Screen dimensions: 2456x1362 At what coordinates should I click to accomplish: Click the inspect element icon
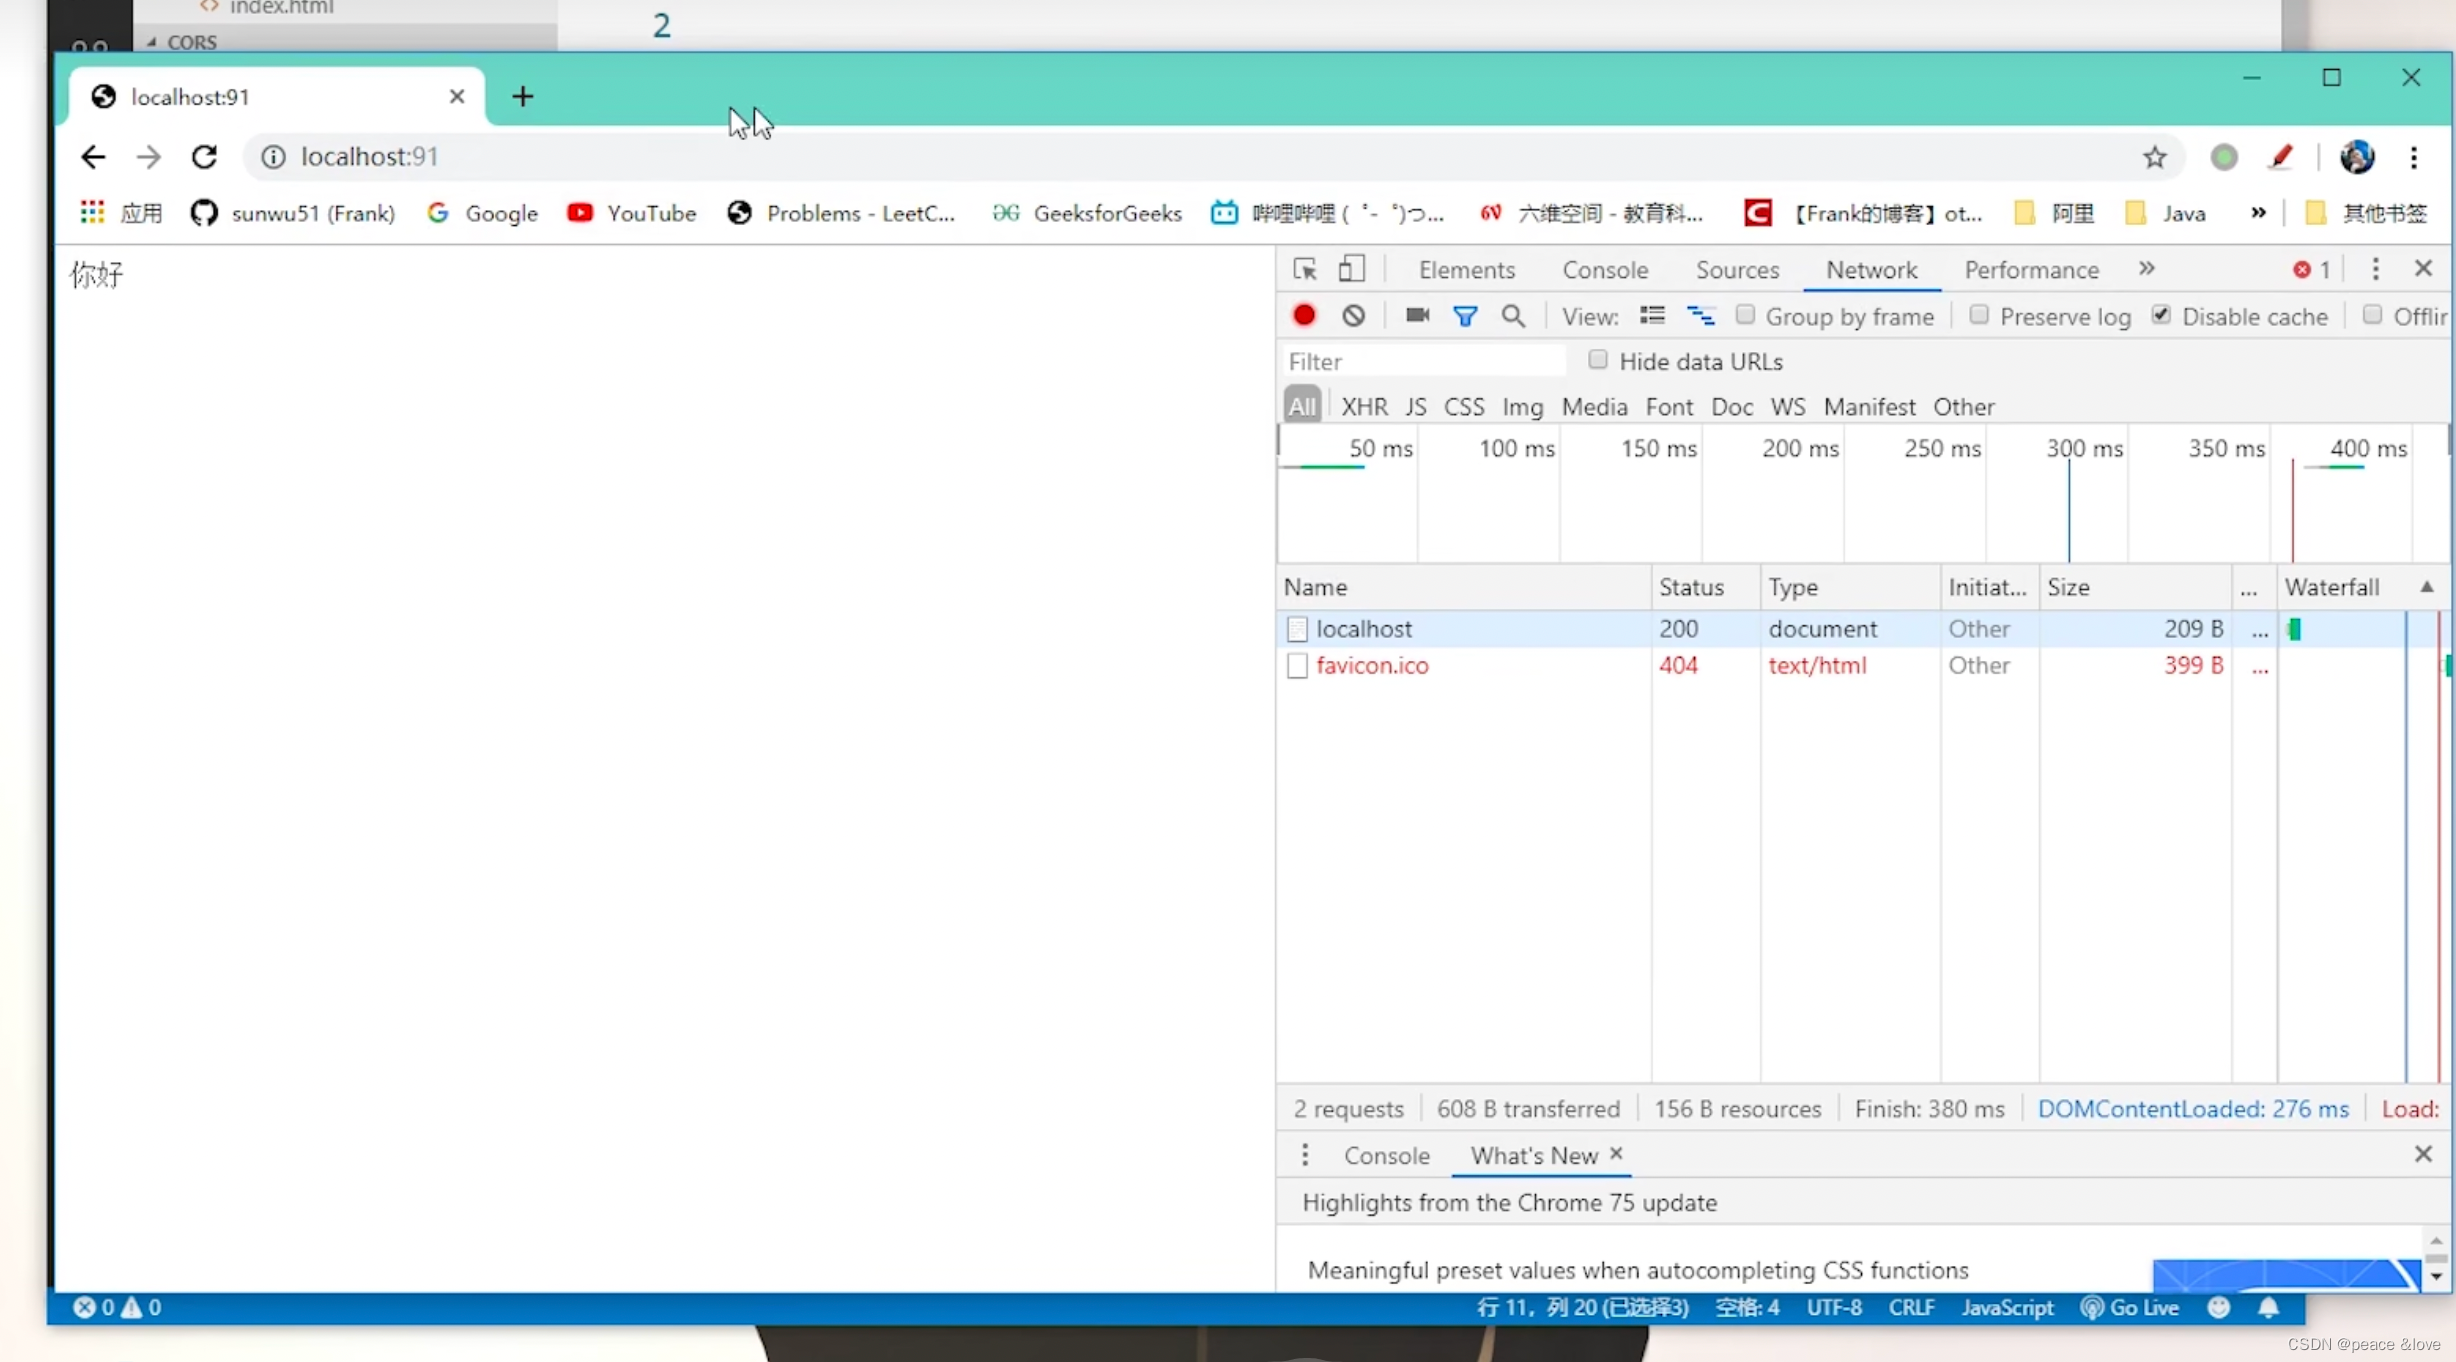point(1304,268)
